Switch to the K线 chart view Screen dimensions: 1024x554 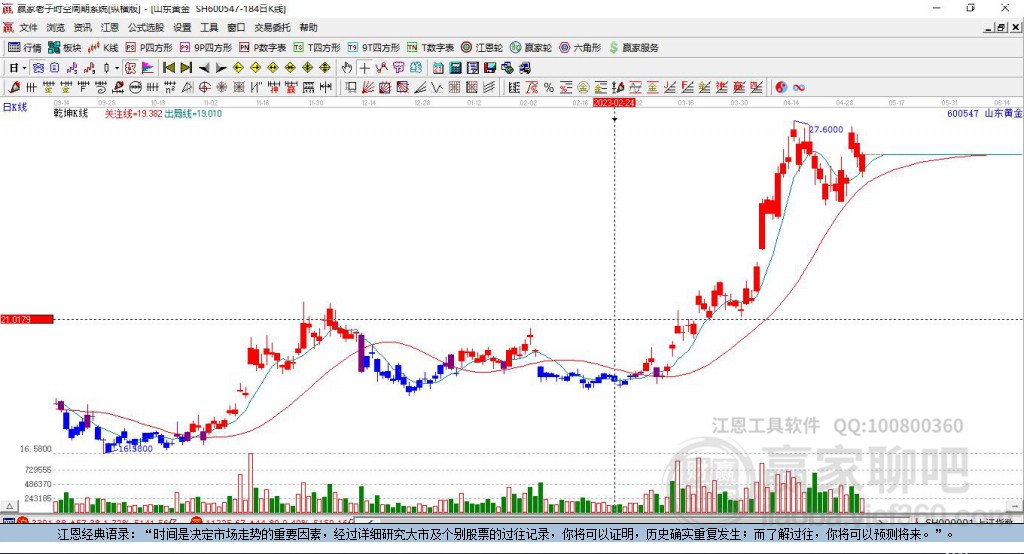(x=103, y=48)
